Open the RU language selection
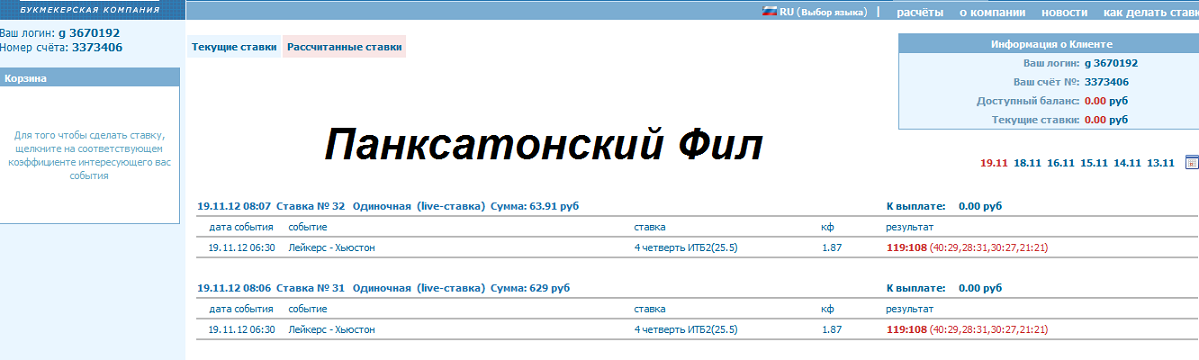This screenshot has width=1199, height=360. [823, 12]
